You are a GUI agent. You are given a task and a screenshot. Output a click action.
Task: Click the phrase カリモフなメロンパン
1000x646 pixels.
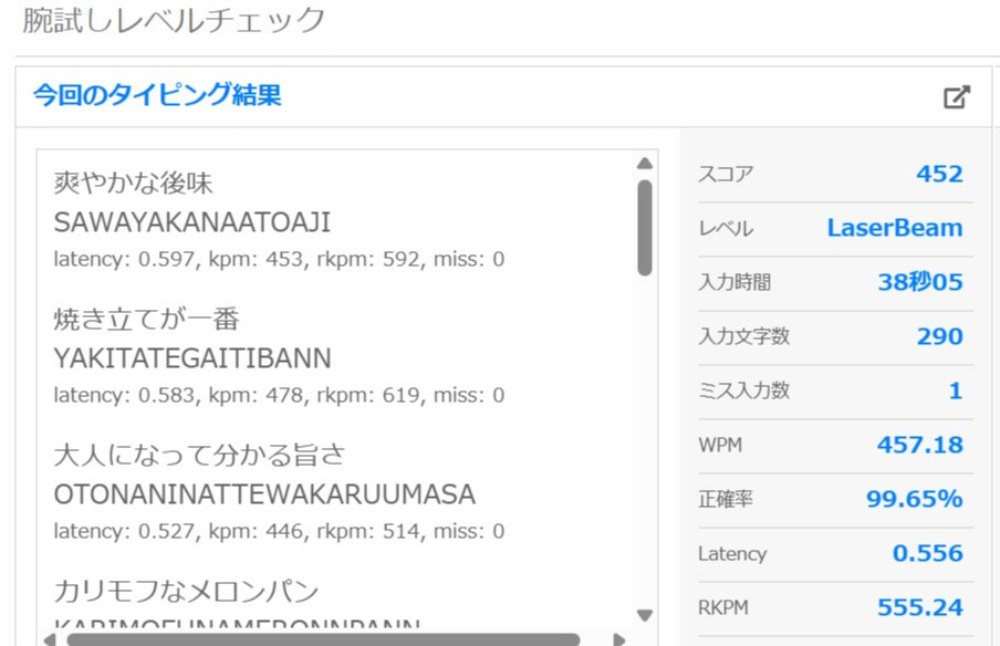[186, 591]
